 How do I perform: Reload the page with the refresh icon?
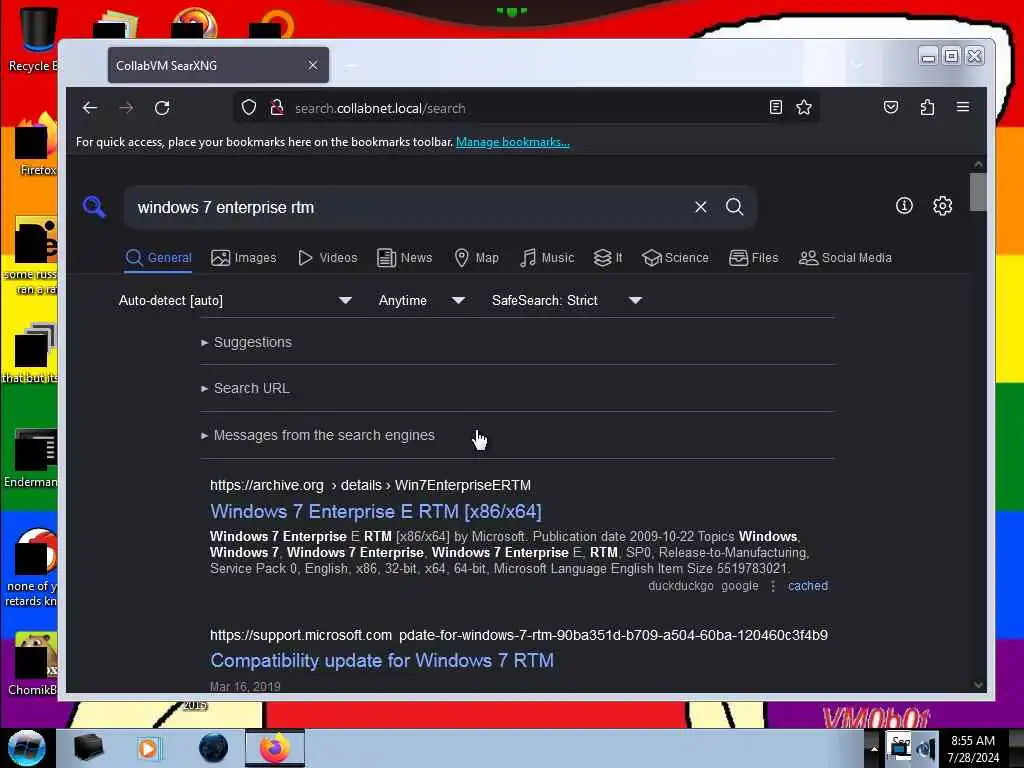point(162,108)
